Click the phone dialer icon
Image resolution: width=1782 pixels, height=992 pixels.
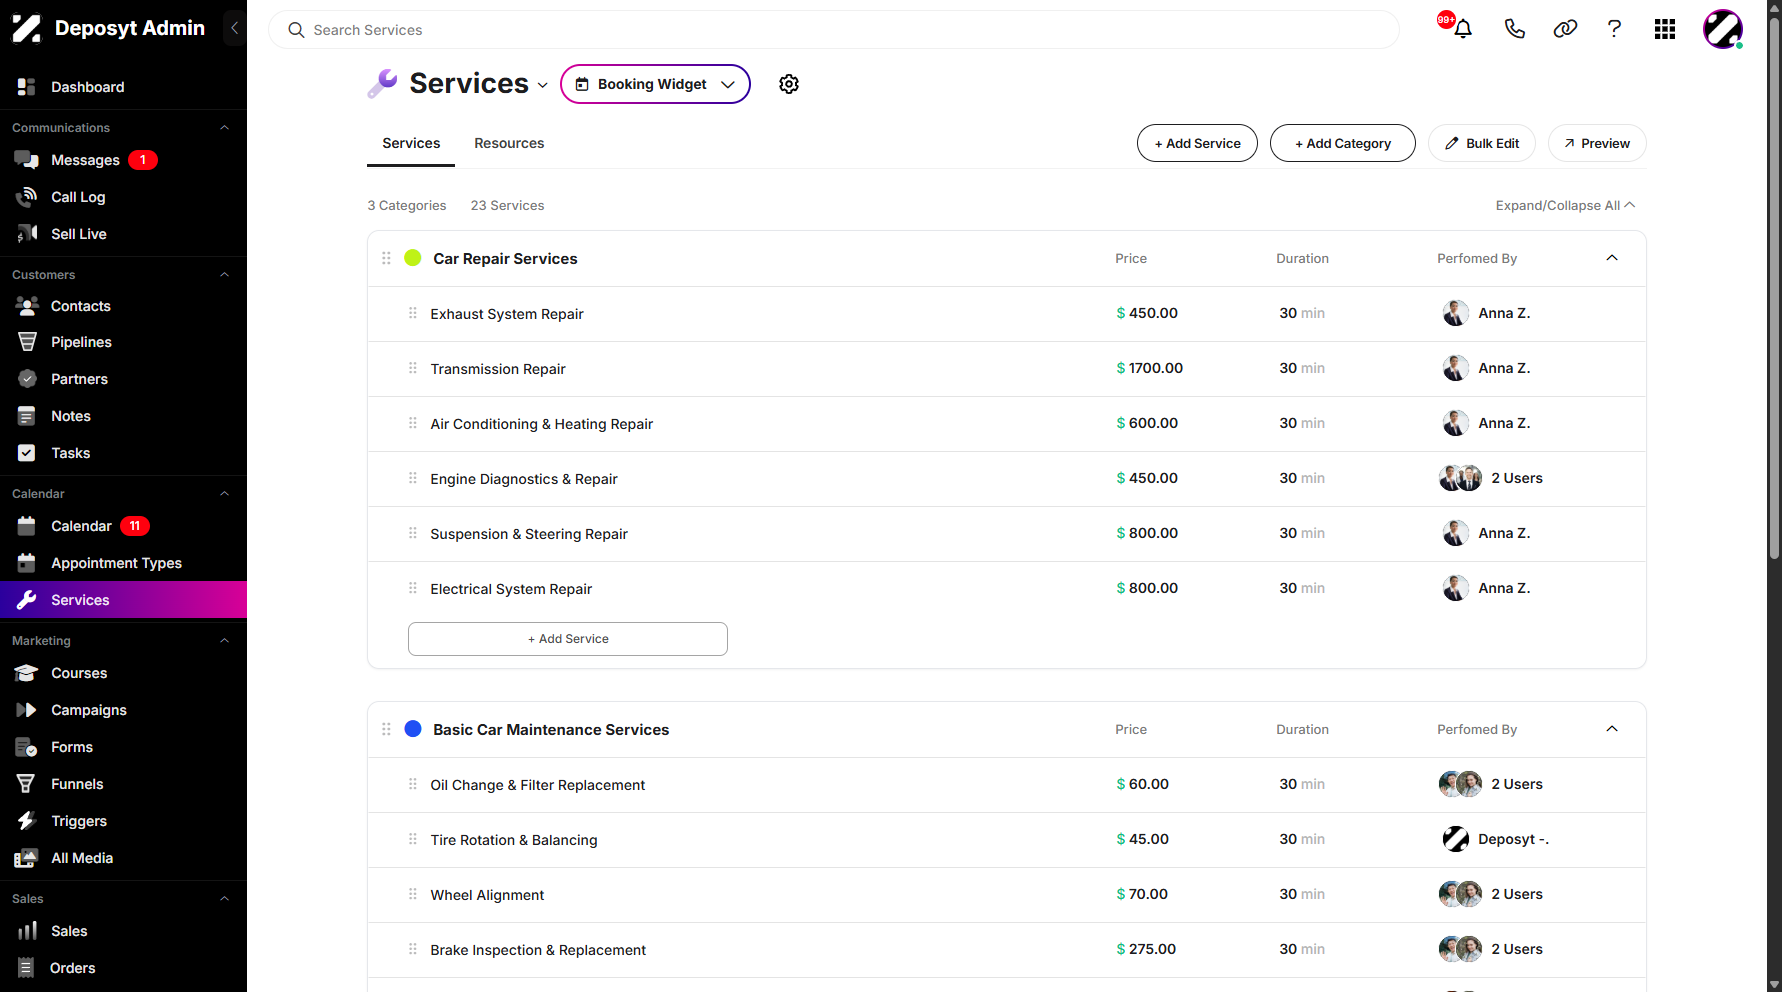1514,29
